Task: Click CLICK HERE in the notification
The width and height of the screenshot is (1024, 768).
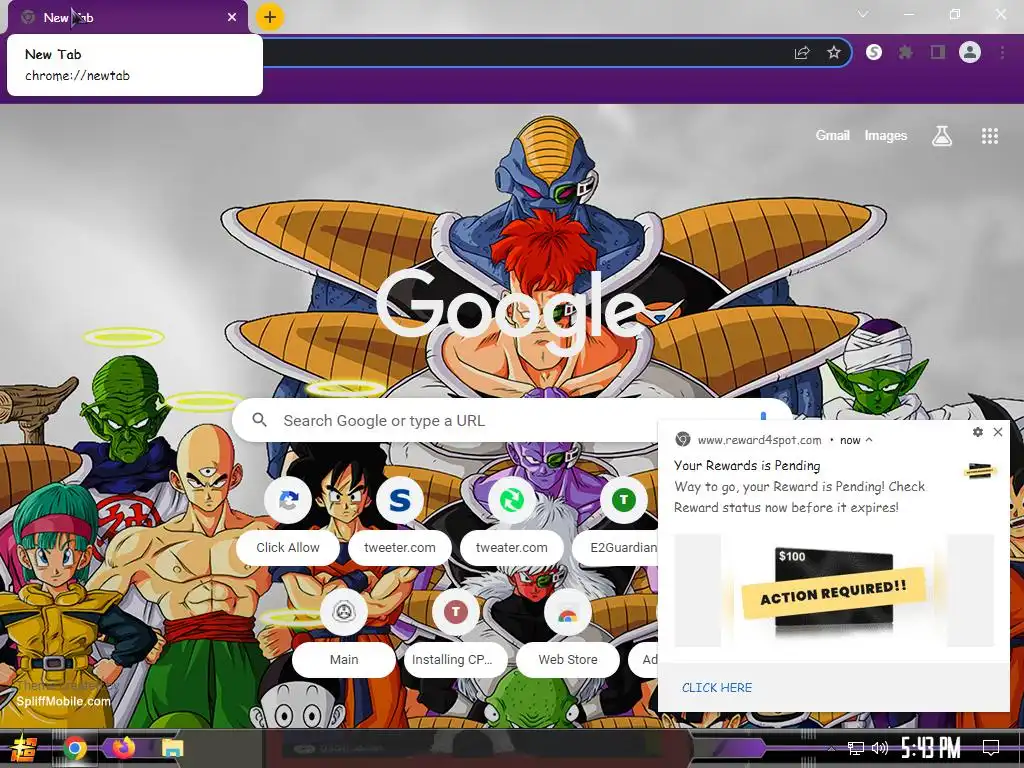Action: tap(717, 688)
